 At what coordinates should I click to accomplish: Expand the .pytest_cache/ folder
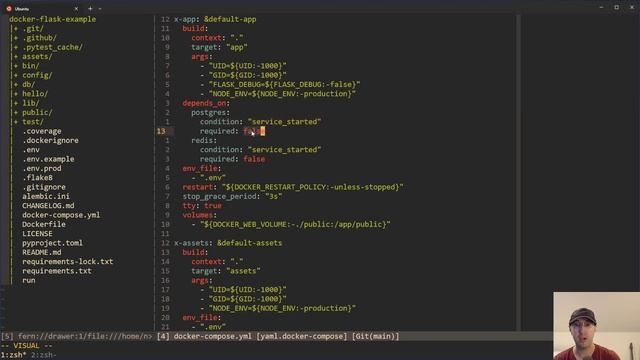pos(52,47)
